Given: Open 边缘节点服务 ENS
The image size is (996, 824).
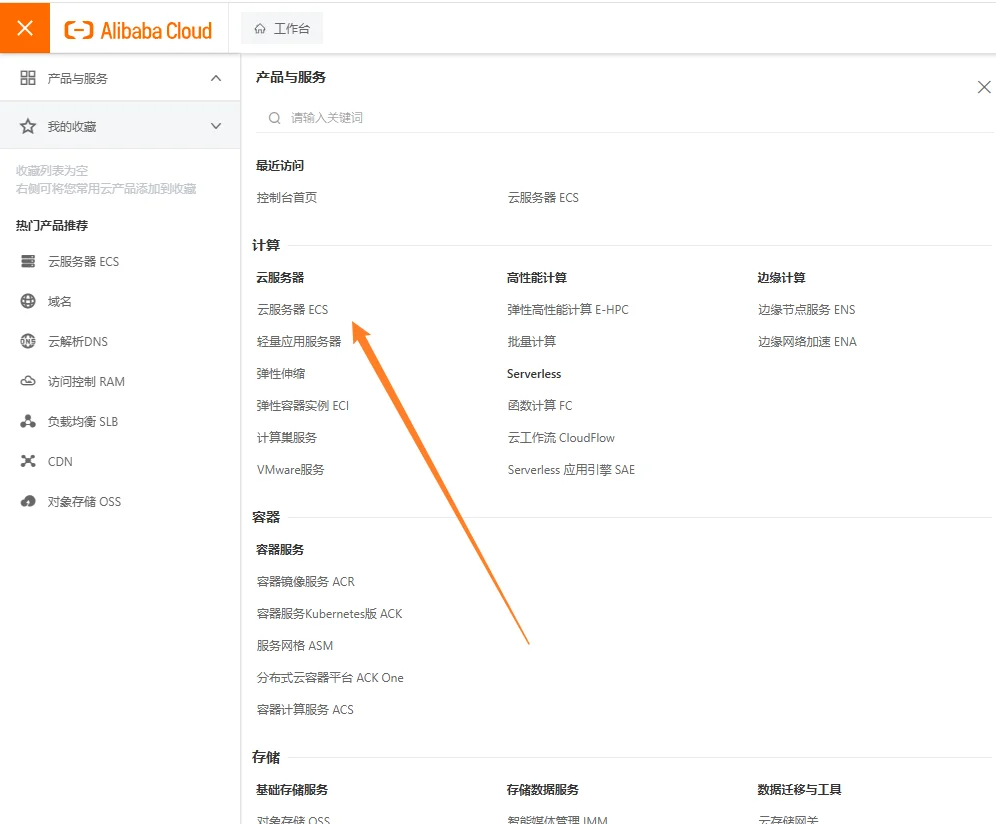Looking at the screenshot, I should 807,309.
